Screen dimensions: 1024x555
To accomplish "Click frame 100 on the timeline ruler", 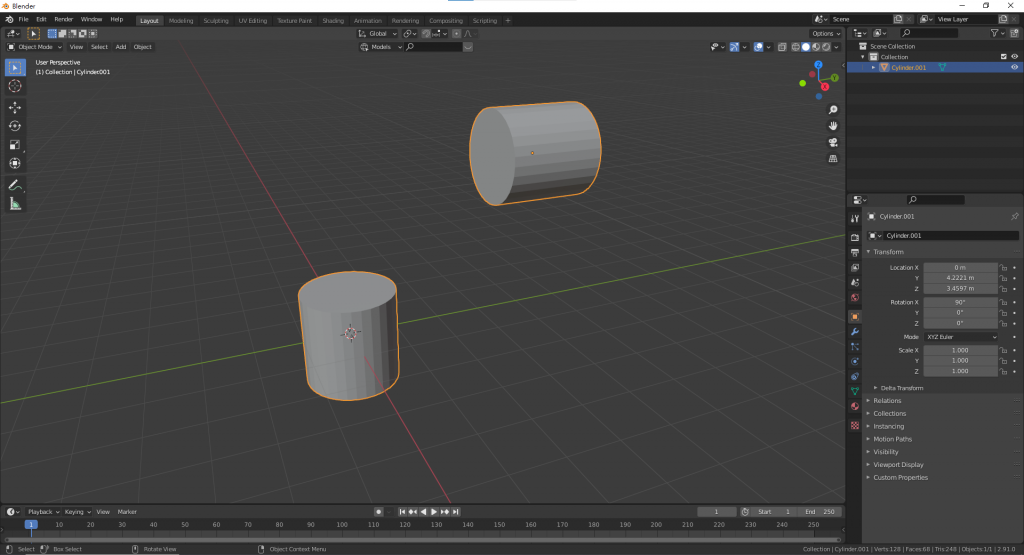I will click(341, 524).
